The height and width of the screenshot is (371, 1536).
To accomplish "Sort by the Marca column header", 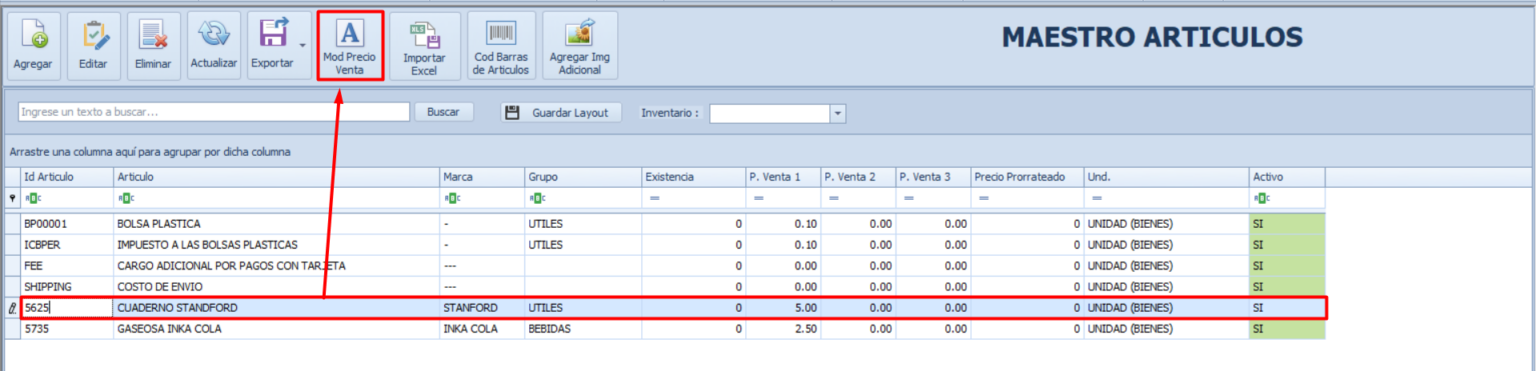I will [482, 177].
